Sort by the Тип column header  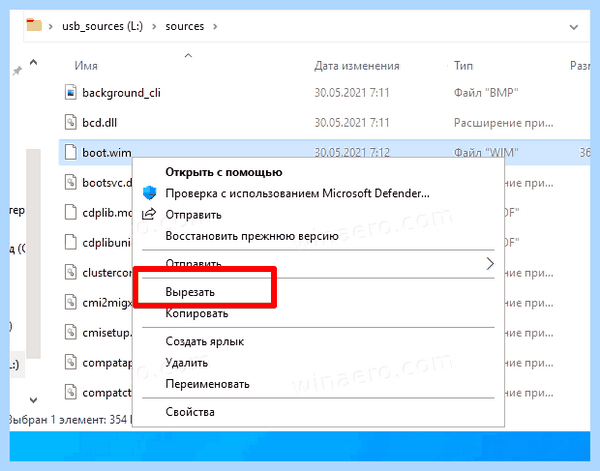click(x=463, y=66)
